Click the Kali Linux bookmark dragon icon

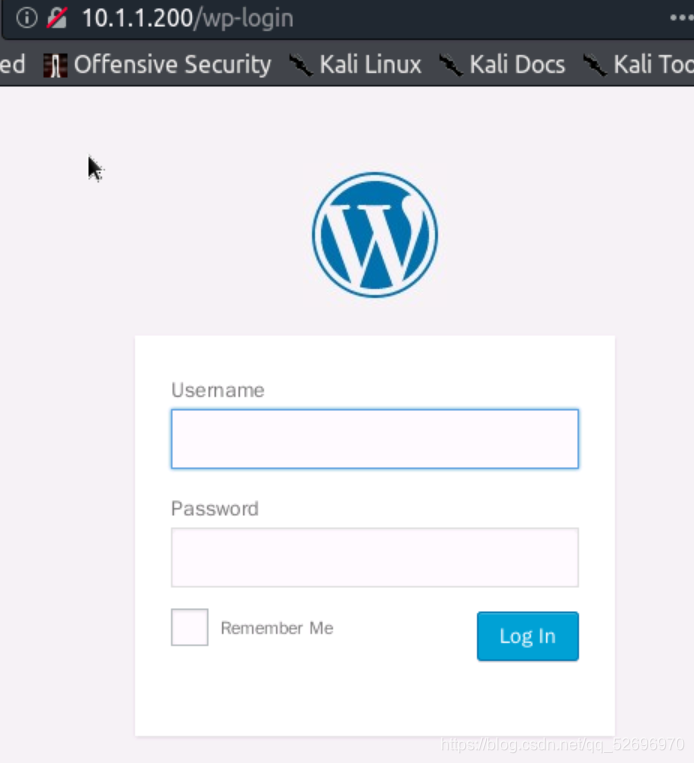click(x=301, y=65)
